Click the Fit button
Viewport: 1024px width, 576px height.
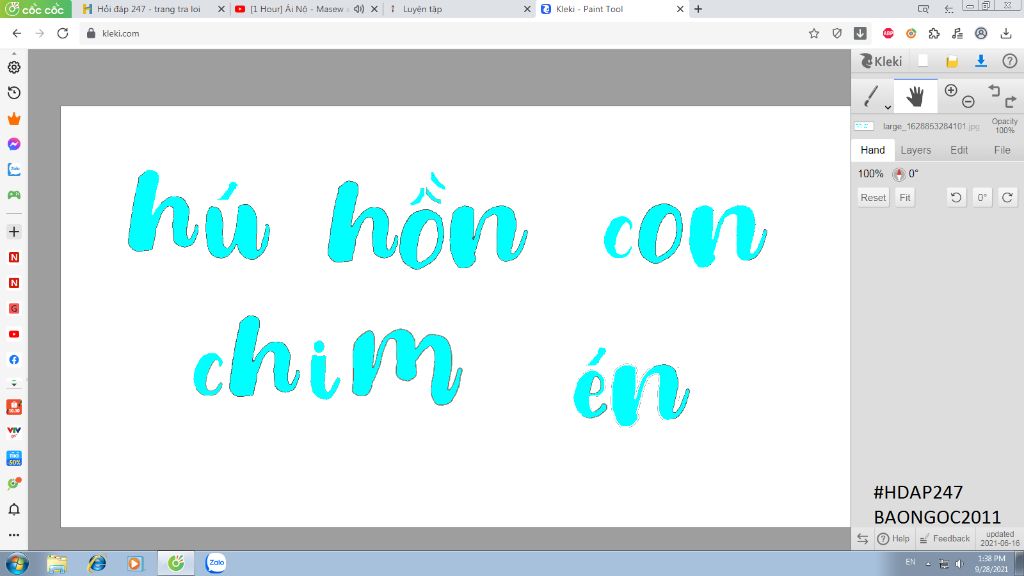click(x=904, y=198)
